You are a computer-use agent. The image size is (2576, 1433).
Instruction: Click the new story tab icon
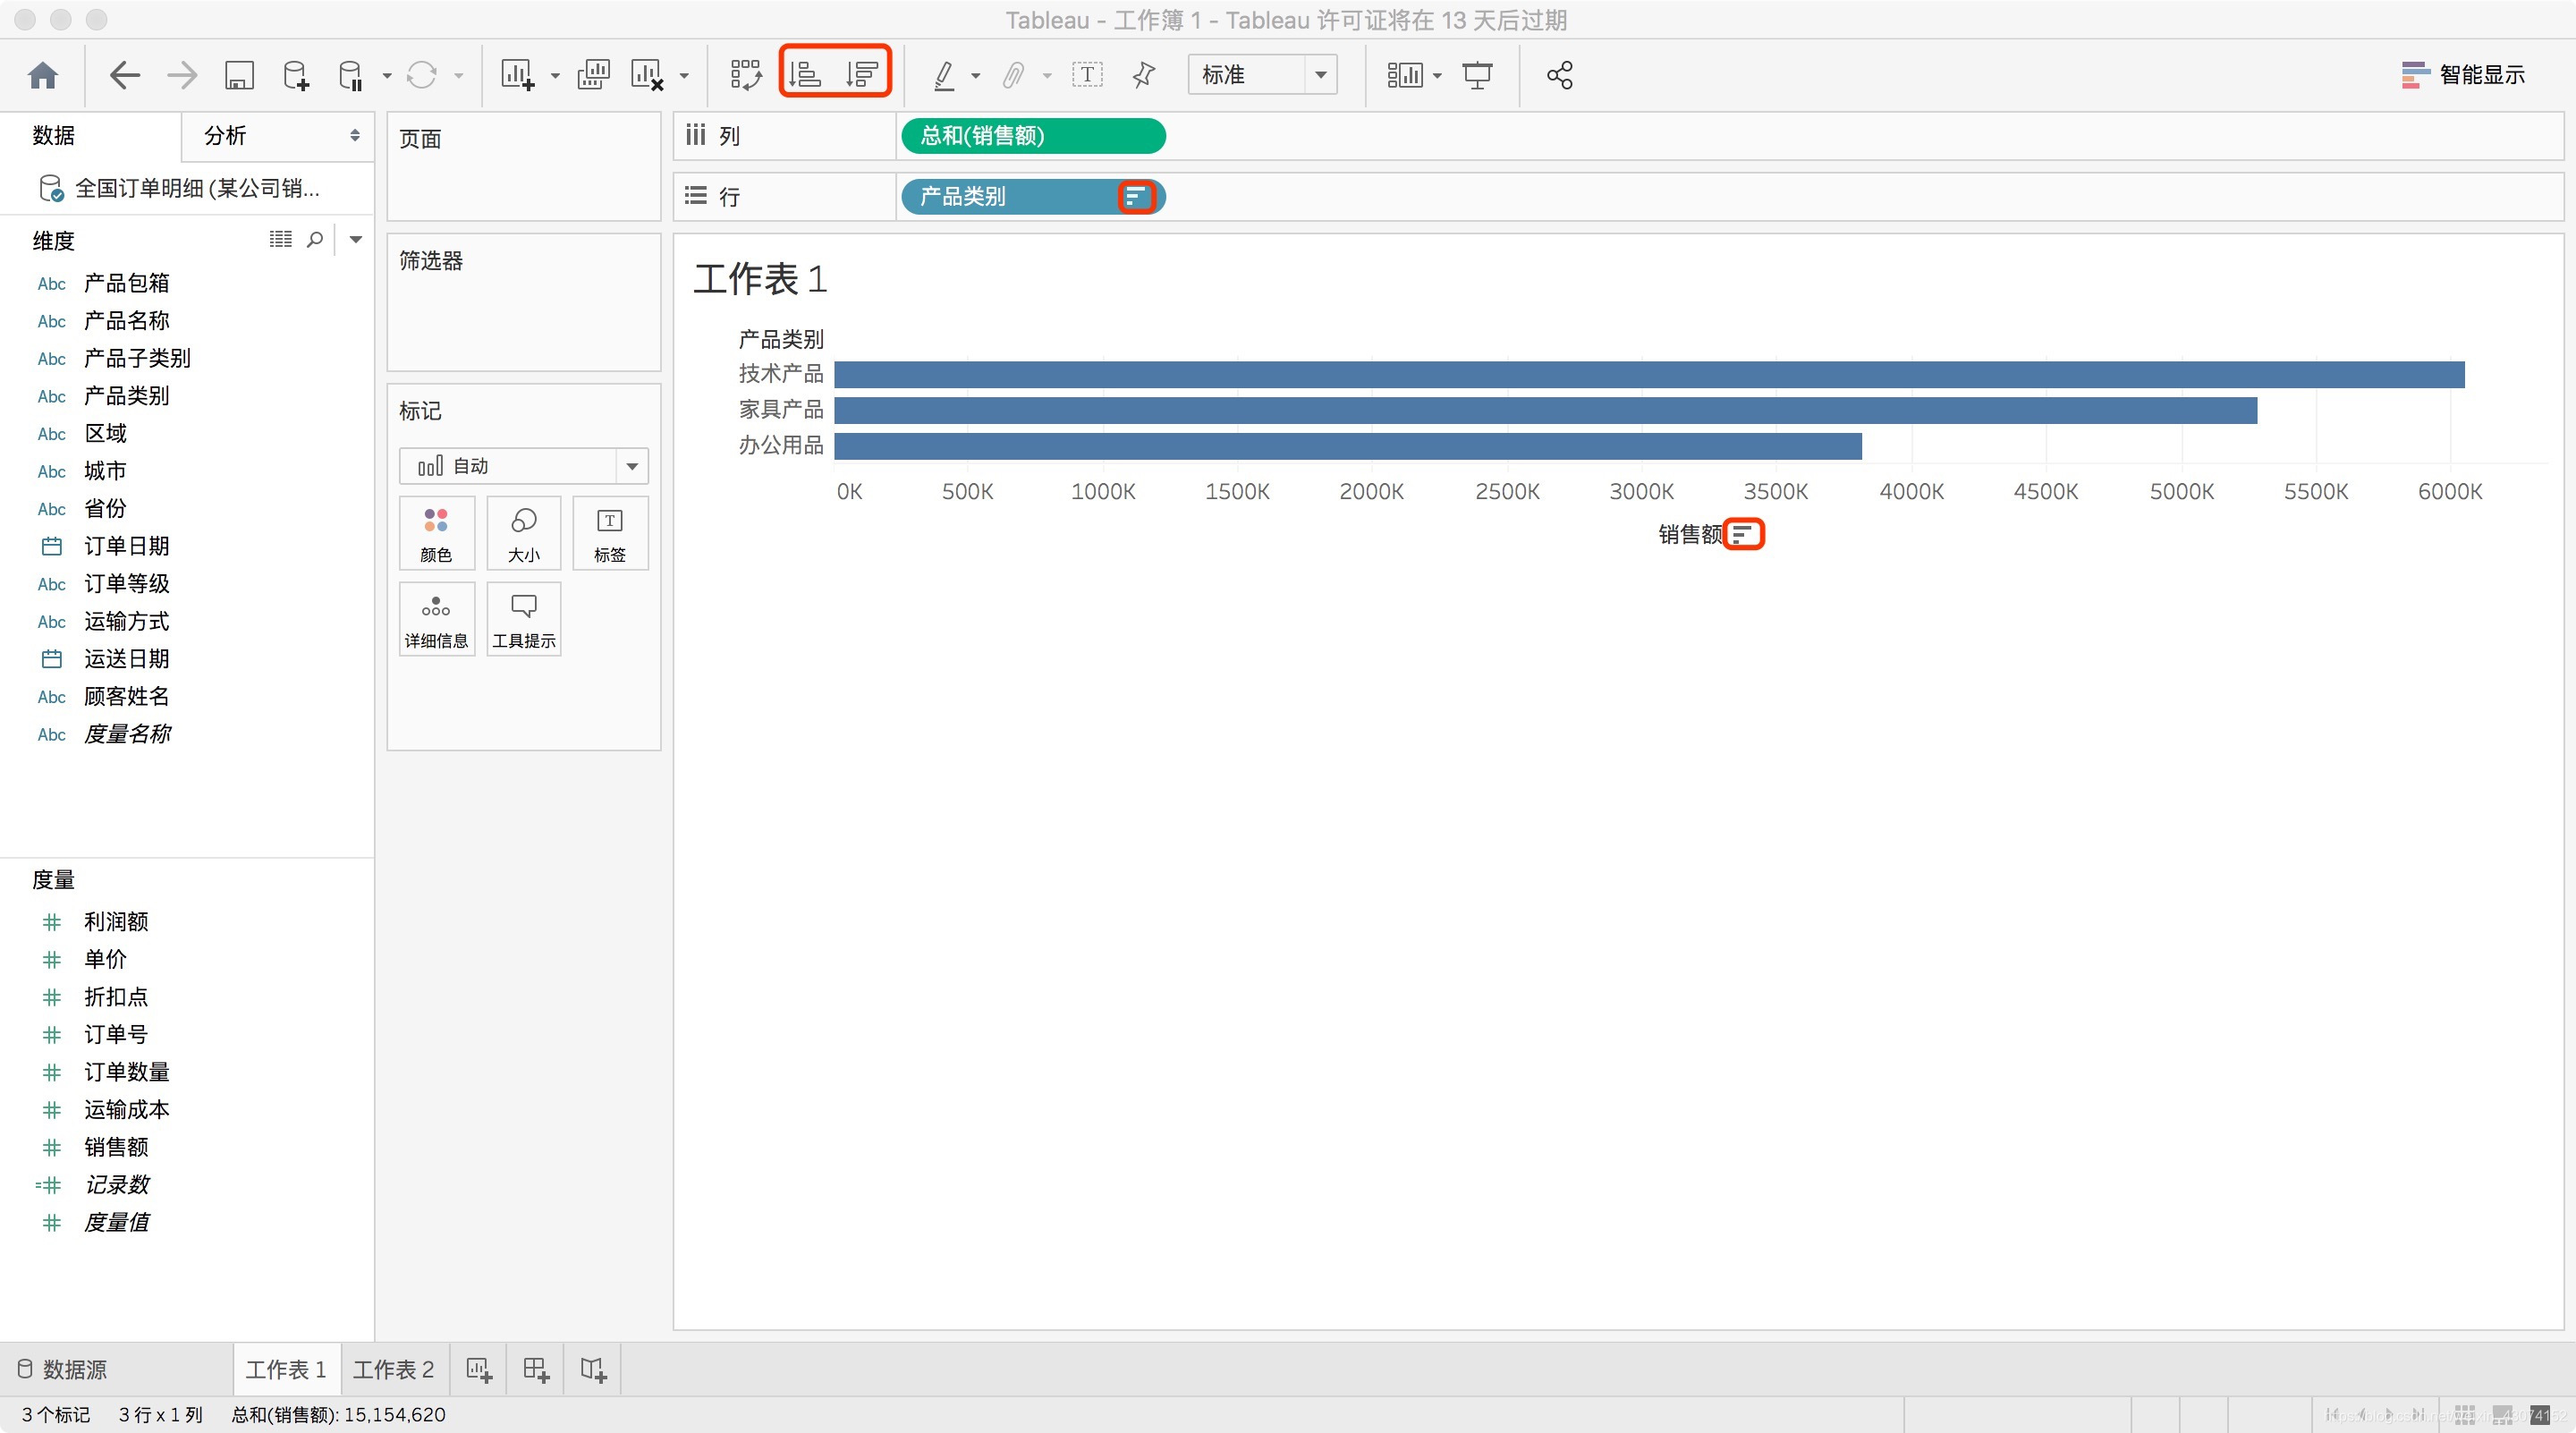tap(593, 1369)
